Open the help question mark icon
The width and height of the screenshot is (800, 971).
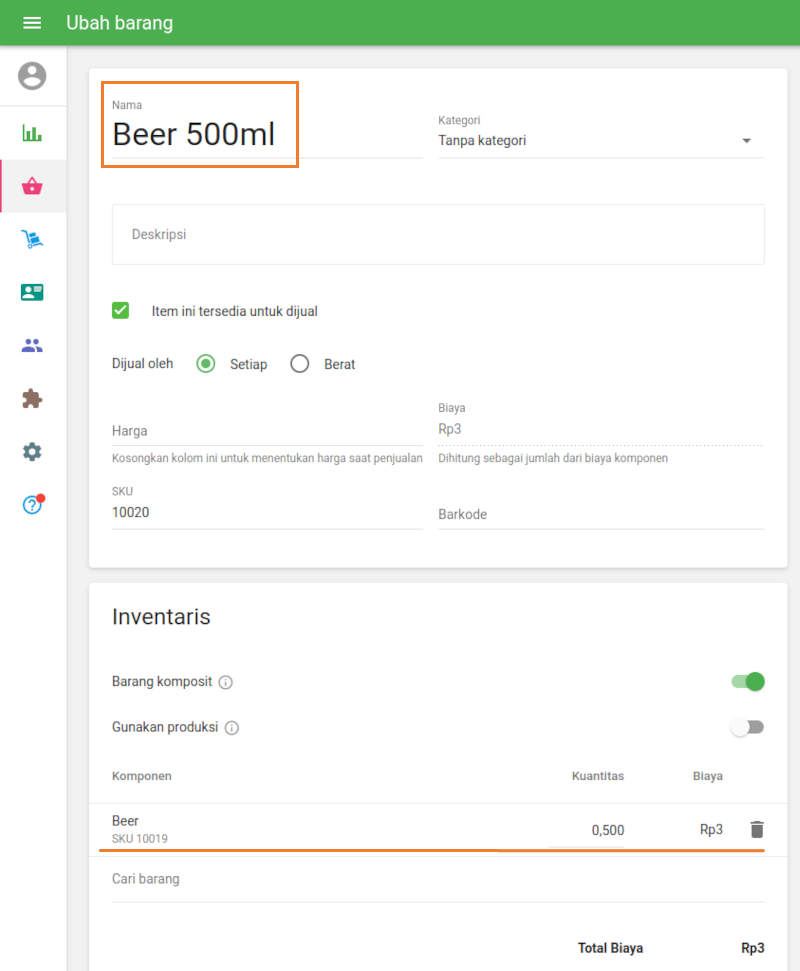[x=32, y=505]
